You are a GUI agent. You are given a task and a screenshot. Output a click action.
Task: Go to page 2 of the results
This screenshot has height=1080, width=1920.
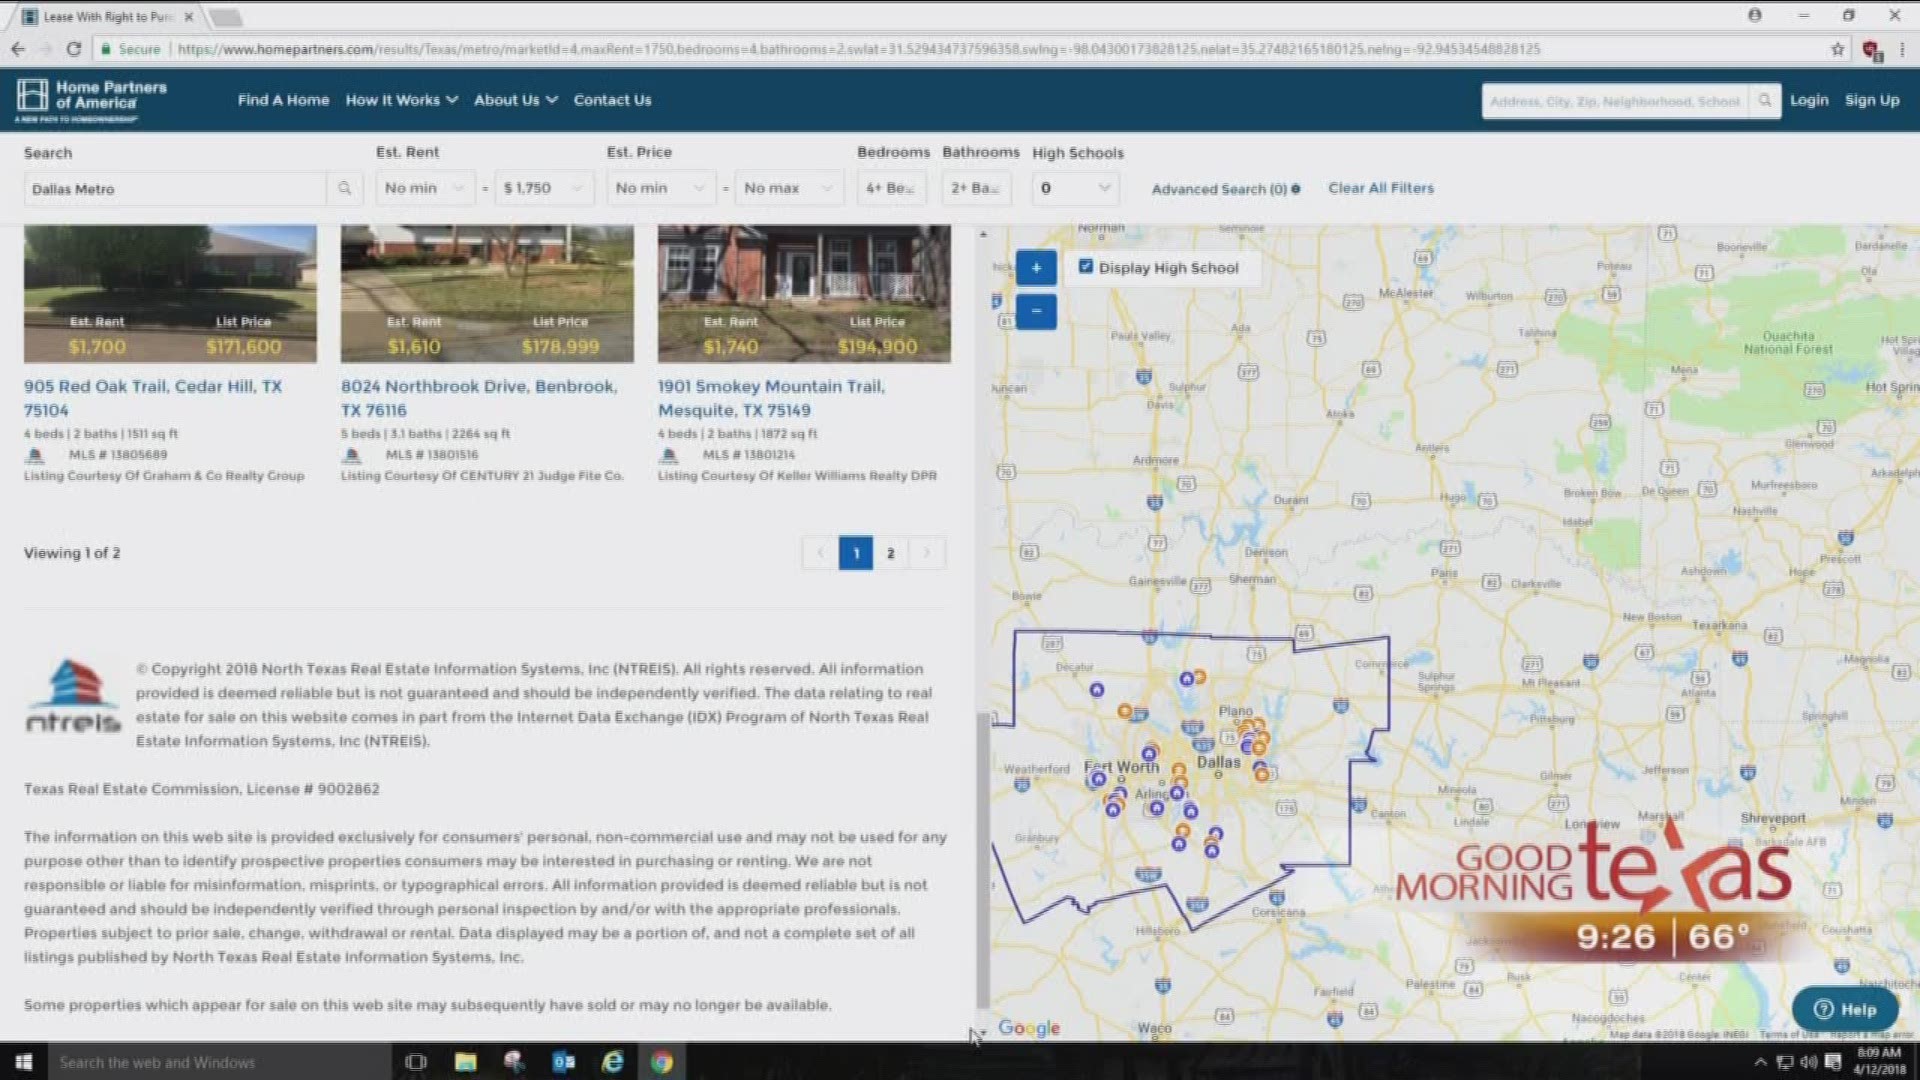890,553
